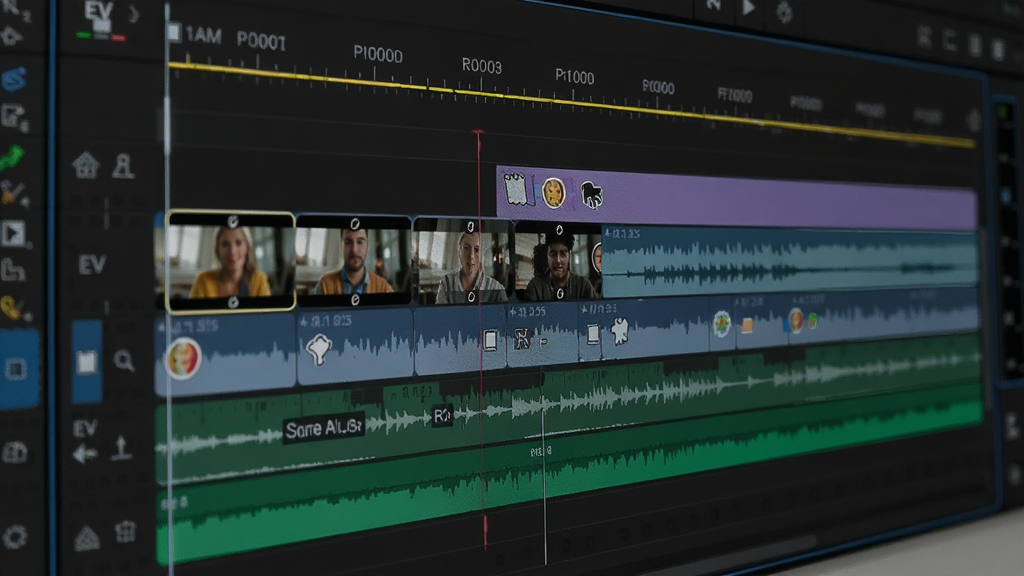The image size is (1024, 576).
Task: Select the teal audio waveform clip
Action: 789,261
